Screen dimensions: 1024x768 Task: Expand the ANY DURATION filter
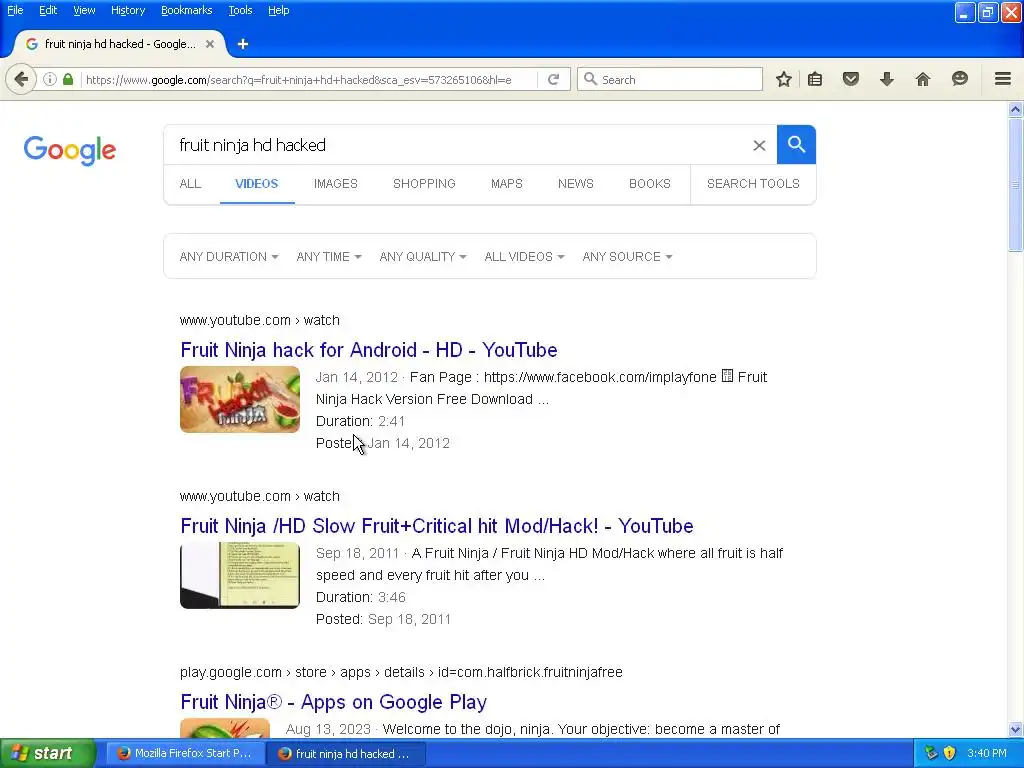[x=229, y=257]
